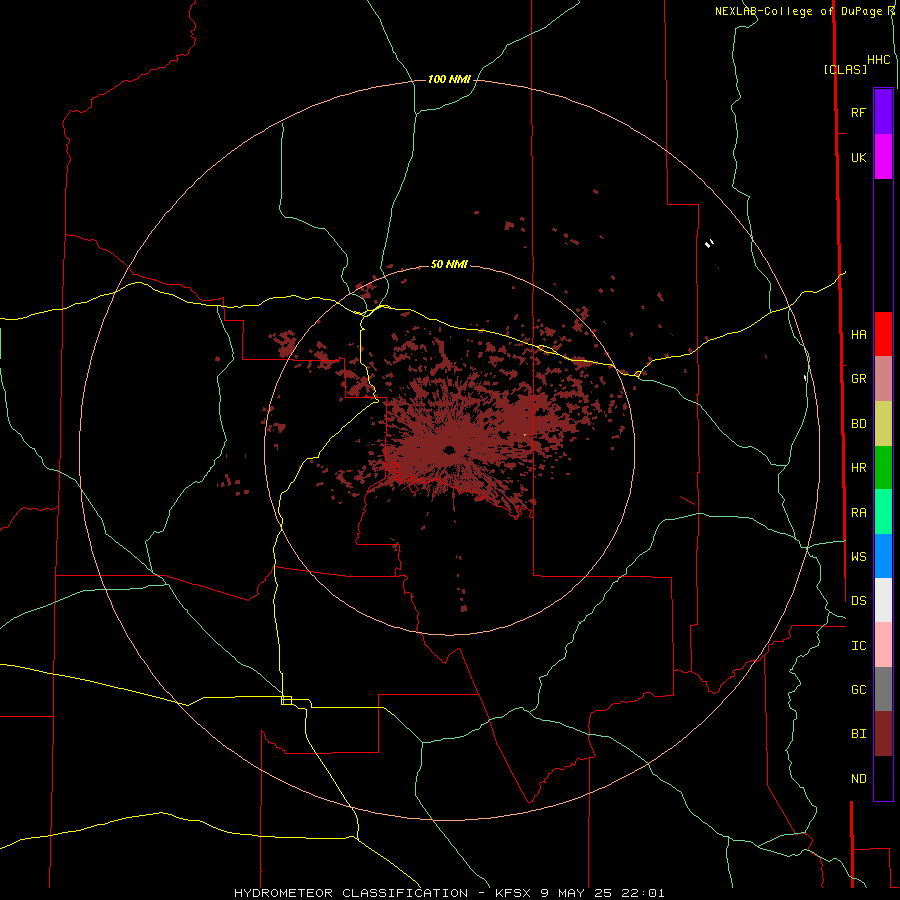This screenshot has width=900, height=900.
Task: Click the GR legend label
Action: tap(858, 379)
